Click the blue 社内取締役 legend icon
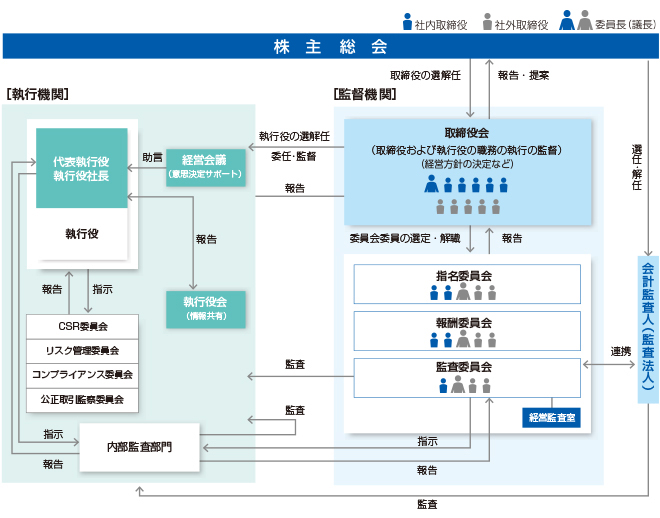Image resolution: width=660 pixels, height=518 pixels. pyautogui.click(x=407, y=20)
